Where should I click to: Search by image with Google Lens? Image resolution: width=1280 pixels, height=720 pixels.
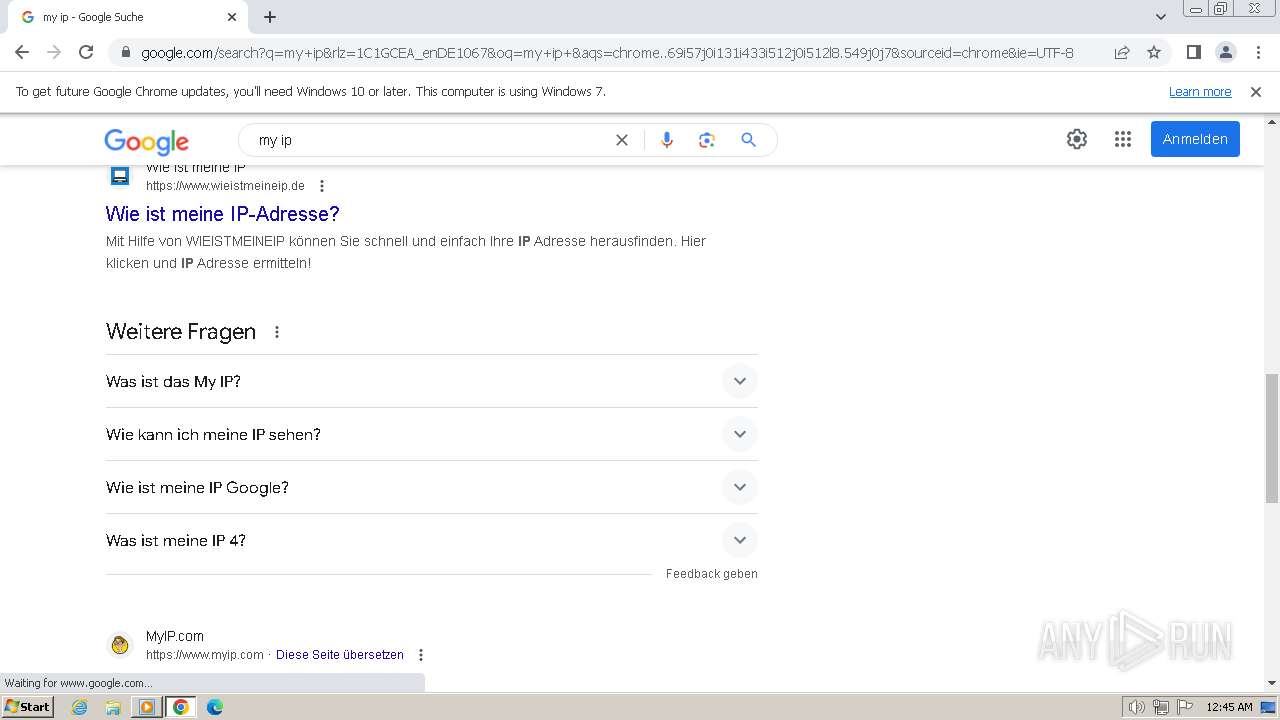pos(707,140)
